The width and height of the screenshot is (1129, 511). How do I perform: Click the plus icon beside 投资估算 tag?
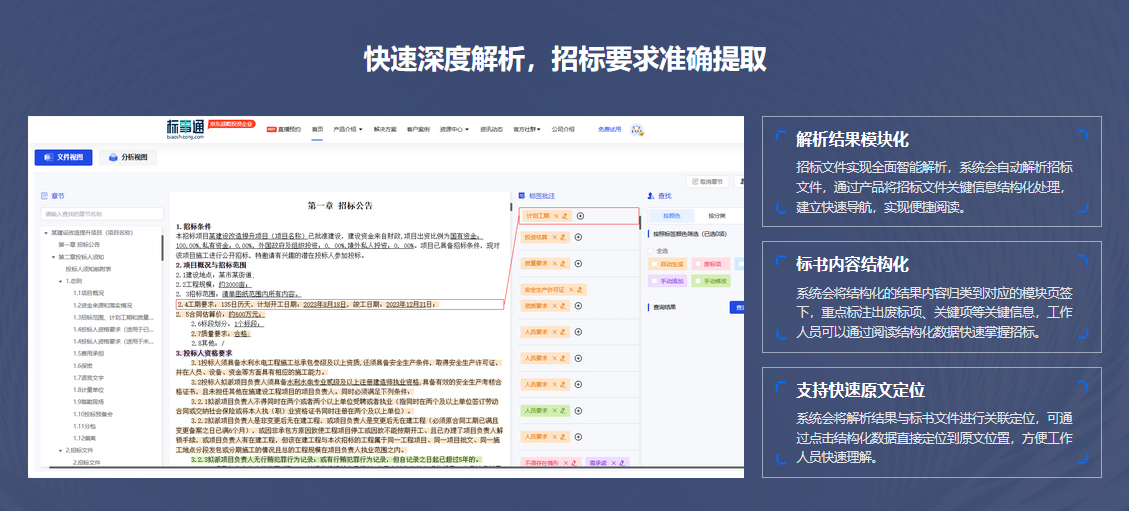578,238
